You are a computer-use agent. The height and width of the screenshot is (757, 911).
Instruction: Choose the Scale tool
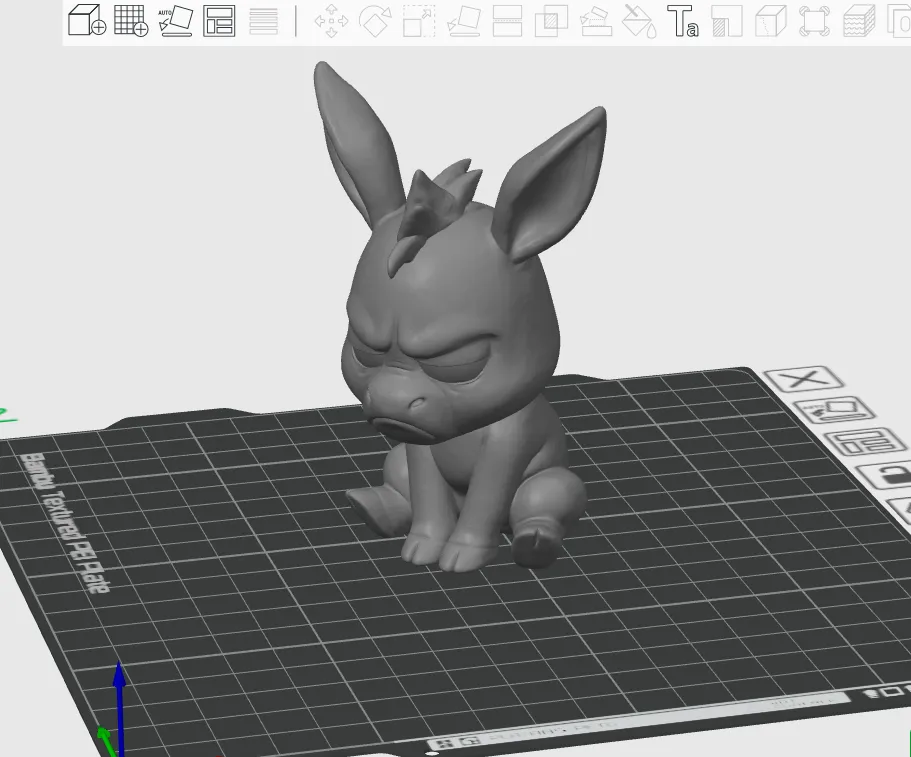coord(419,21)
